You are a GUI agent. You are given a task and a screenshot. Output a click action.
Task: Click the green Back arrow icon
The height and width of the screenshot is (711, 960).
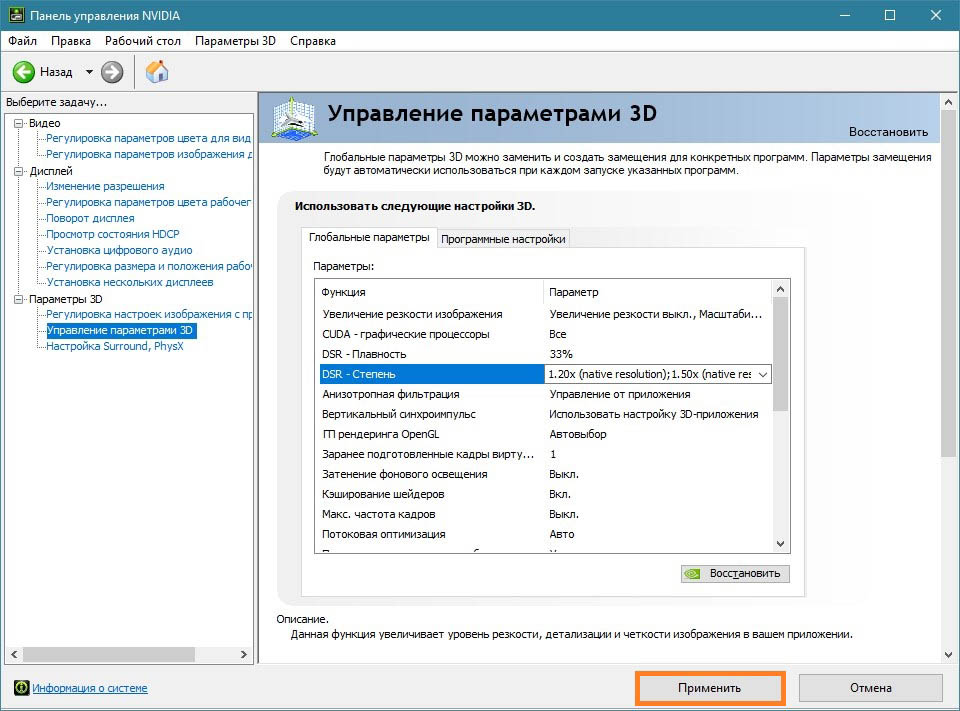pos(24,72)
